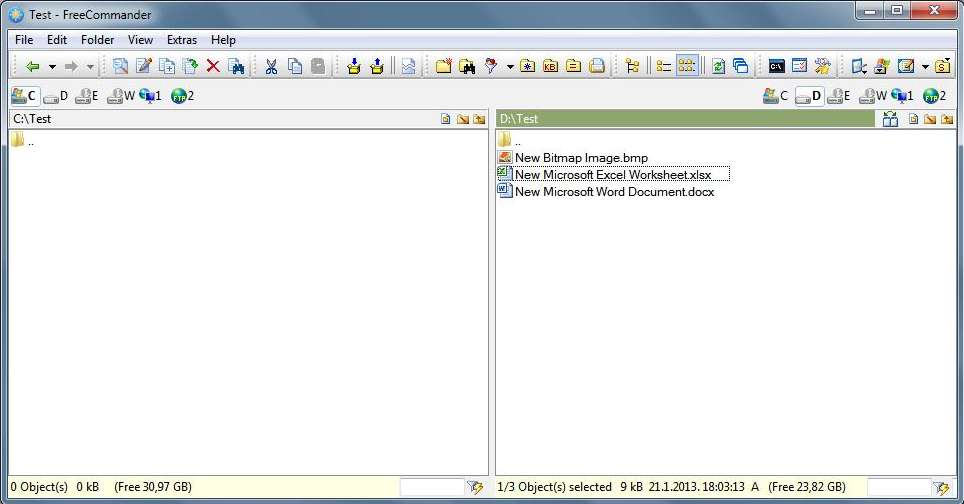Select network drive 1 in right panel

click(903, 96)
